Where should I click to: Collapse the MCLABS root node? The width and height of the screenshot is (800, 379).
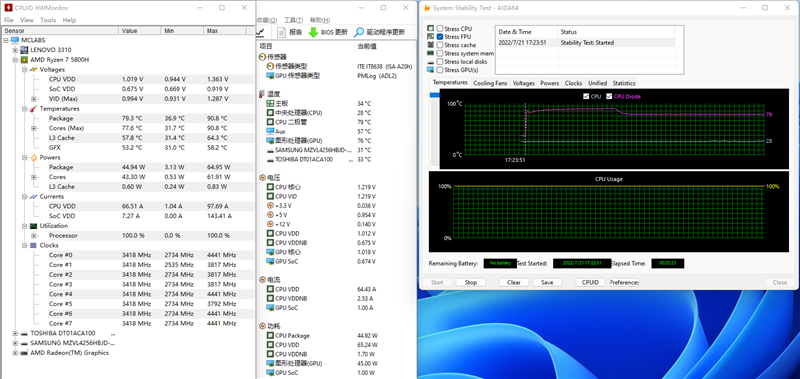pyautogui.click(x=6, y=40)
